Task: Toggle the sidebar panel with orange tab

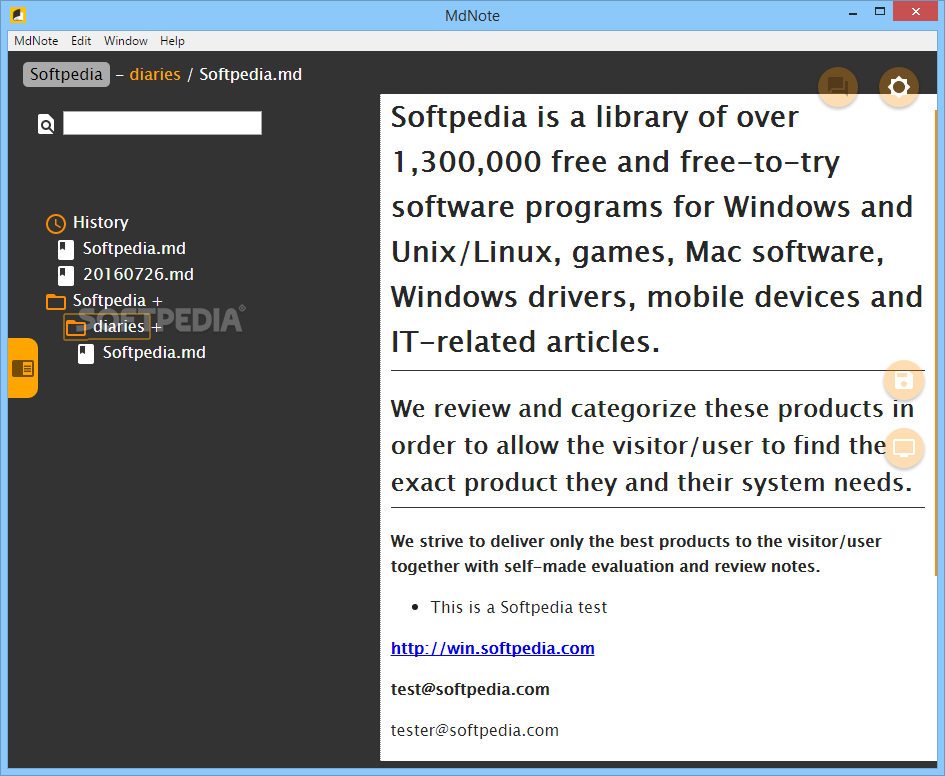Action: (x=23, y=368)
